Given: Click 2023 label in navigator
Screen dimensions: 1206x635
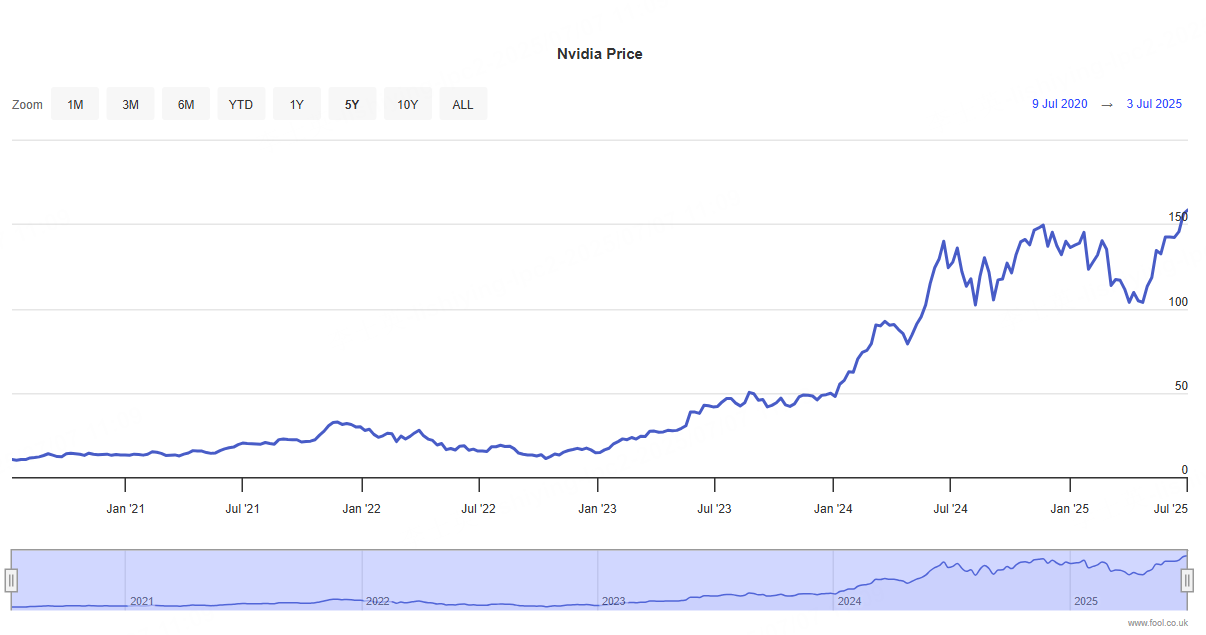Looking at the screenshot, I should coord(614,601).
